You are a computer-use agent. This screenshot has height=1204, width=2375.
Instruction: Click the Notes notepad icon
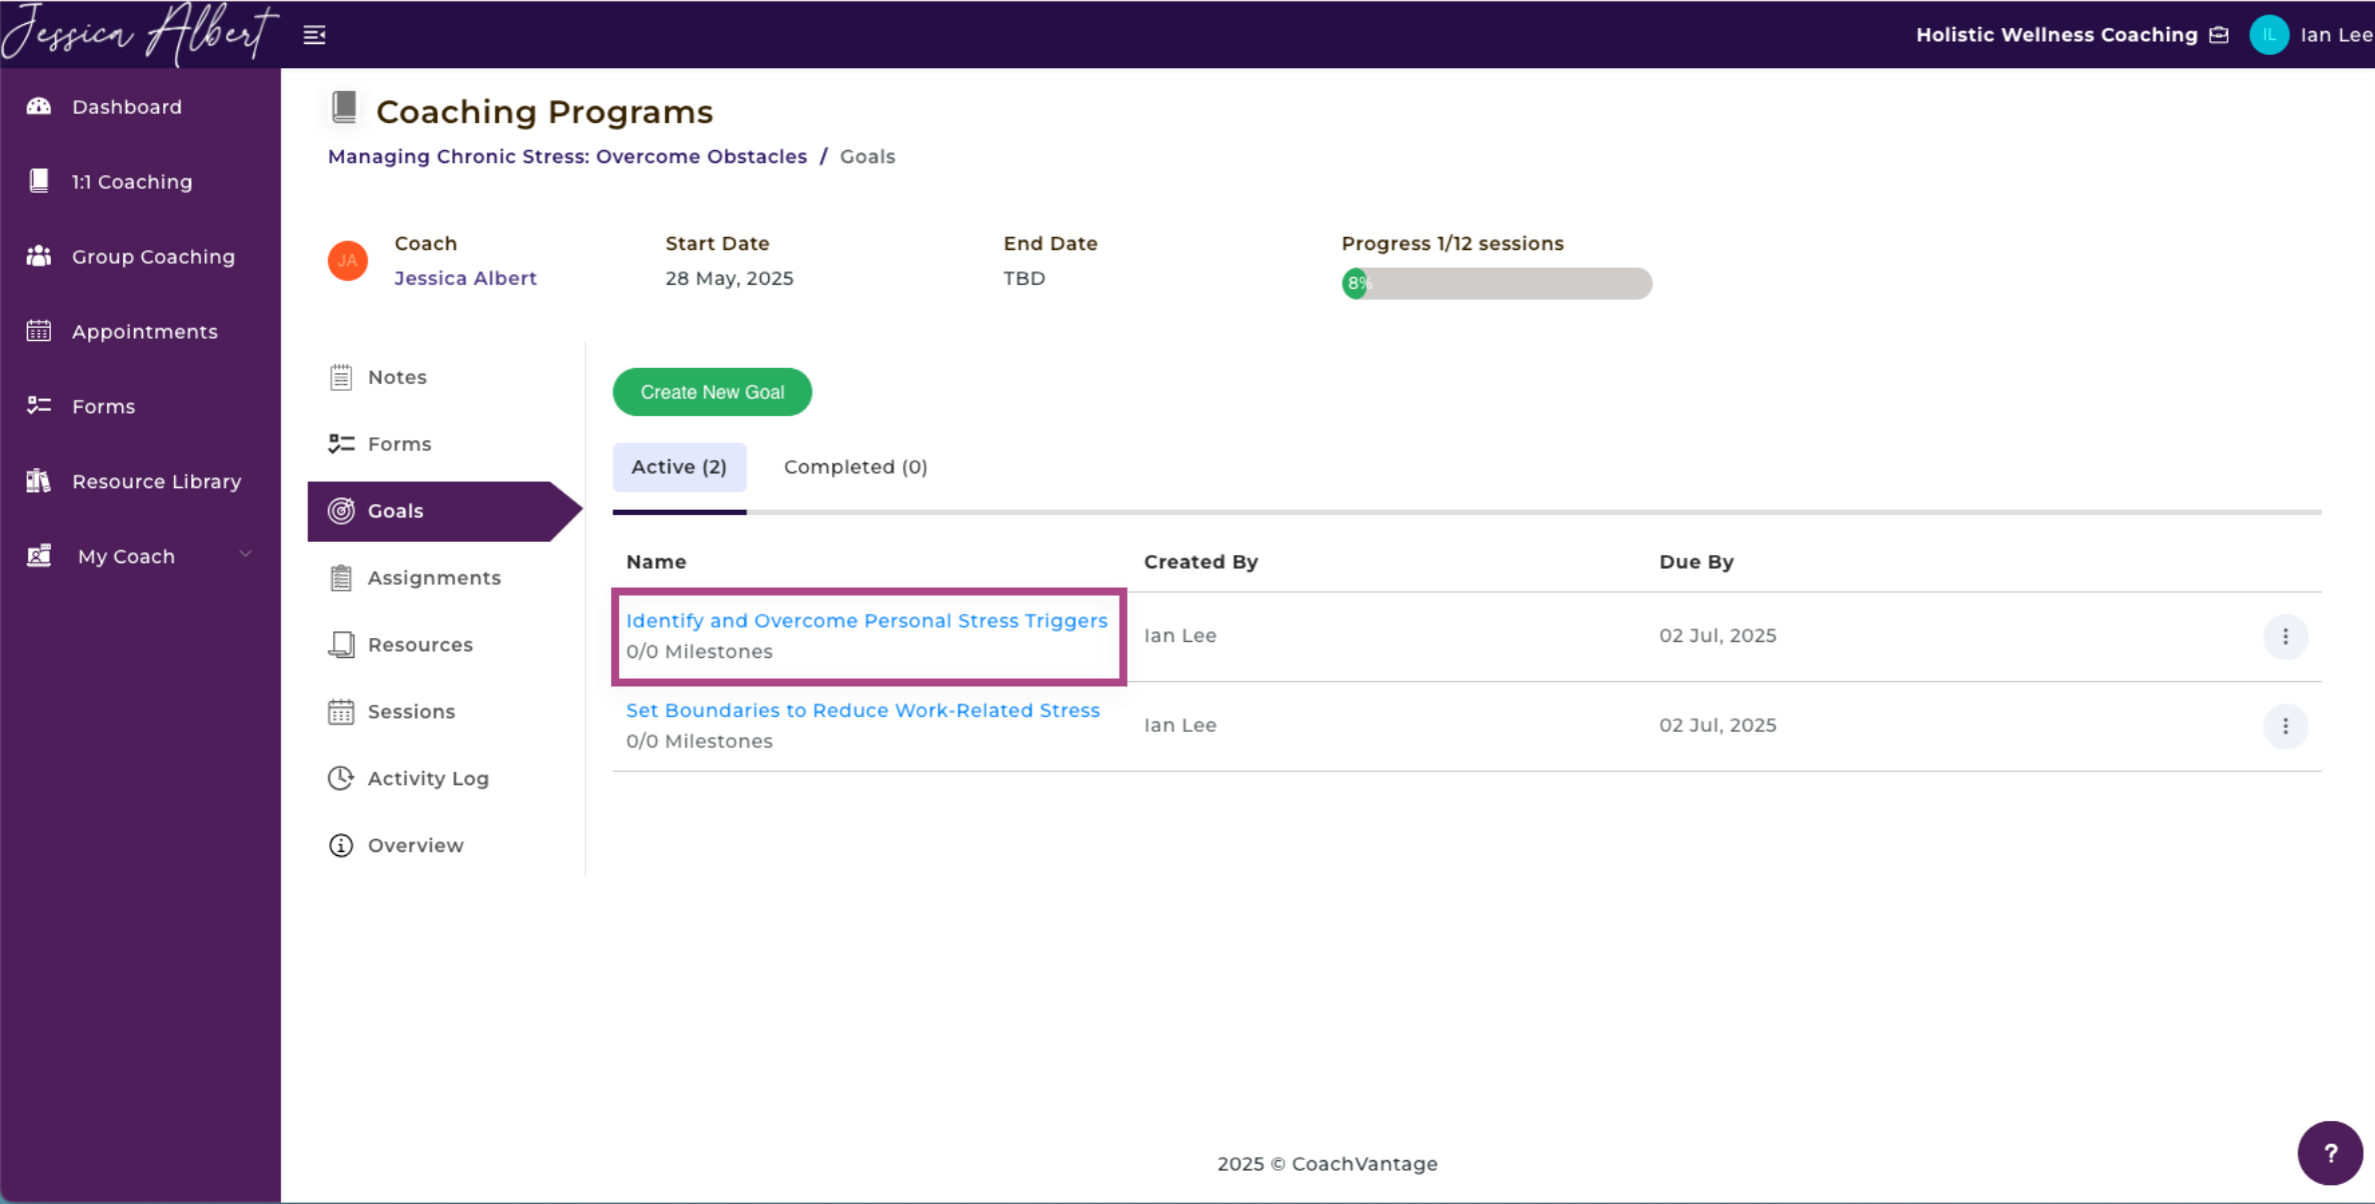pos(341,377)
